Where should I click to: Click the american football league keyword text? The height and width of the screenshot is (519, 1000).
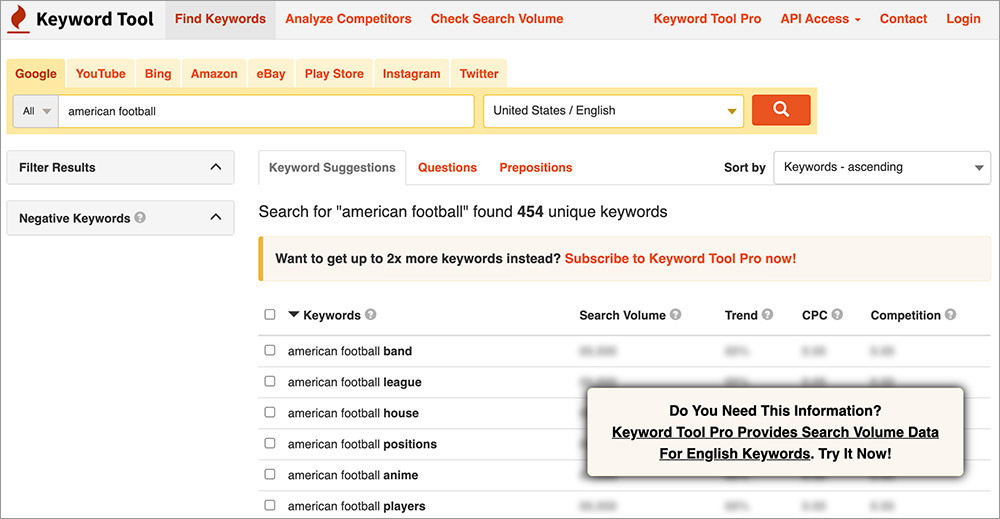click(x=355, y=382)
